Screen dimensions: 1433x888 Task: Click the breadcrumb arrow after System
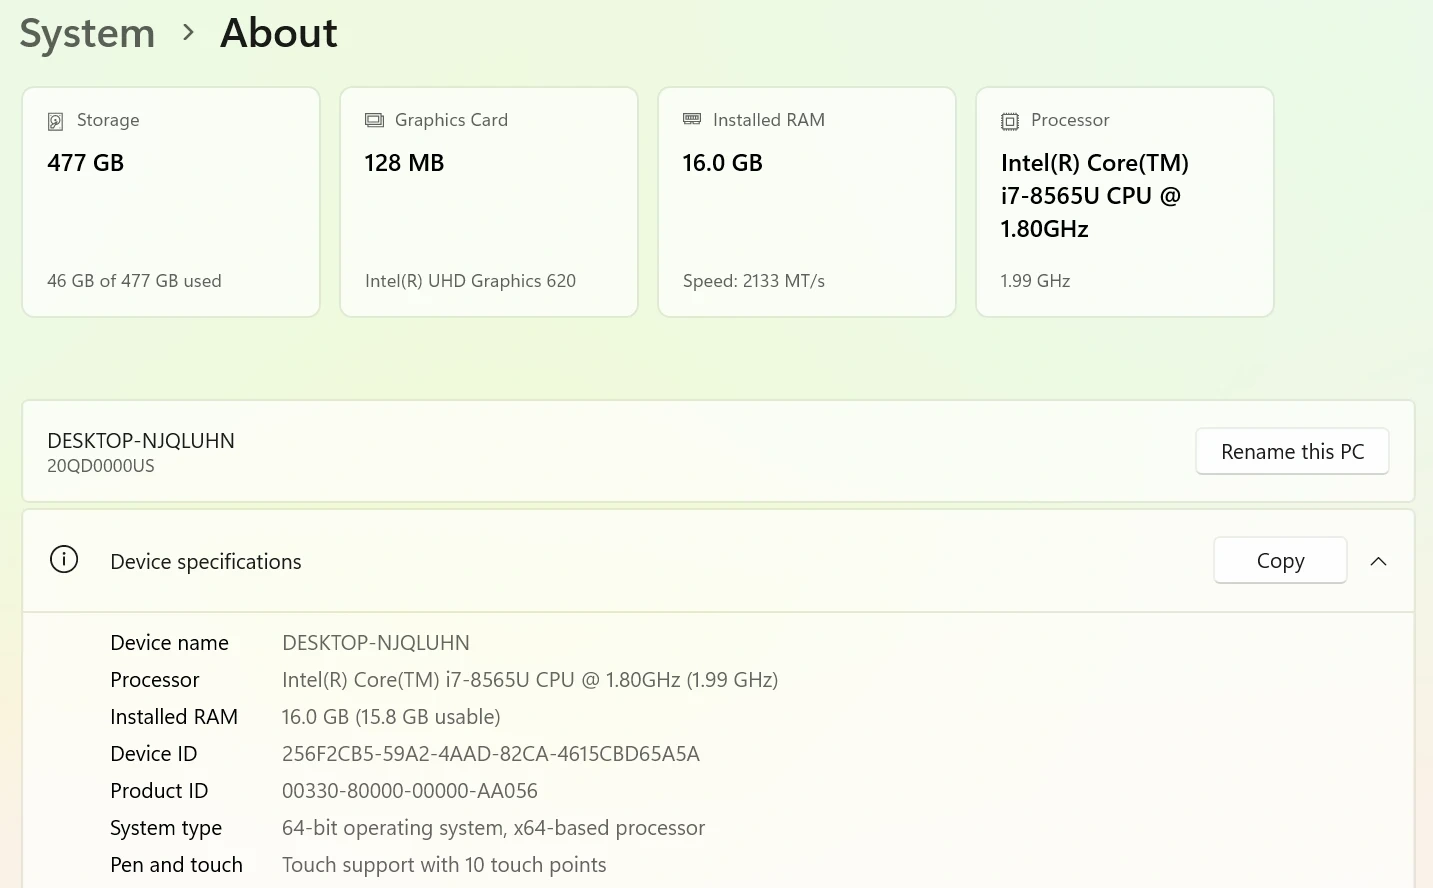188,33
